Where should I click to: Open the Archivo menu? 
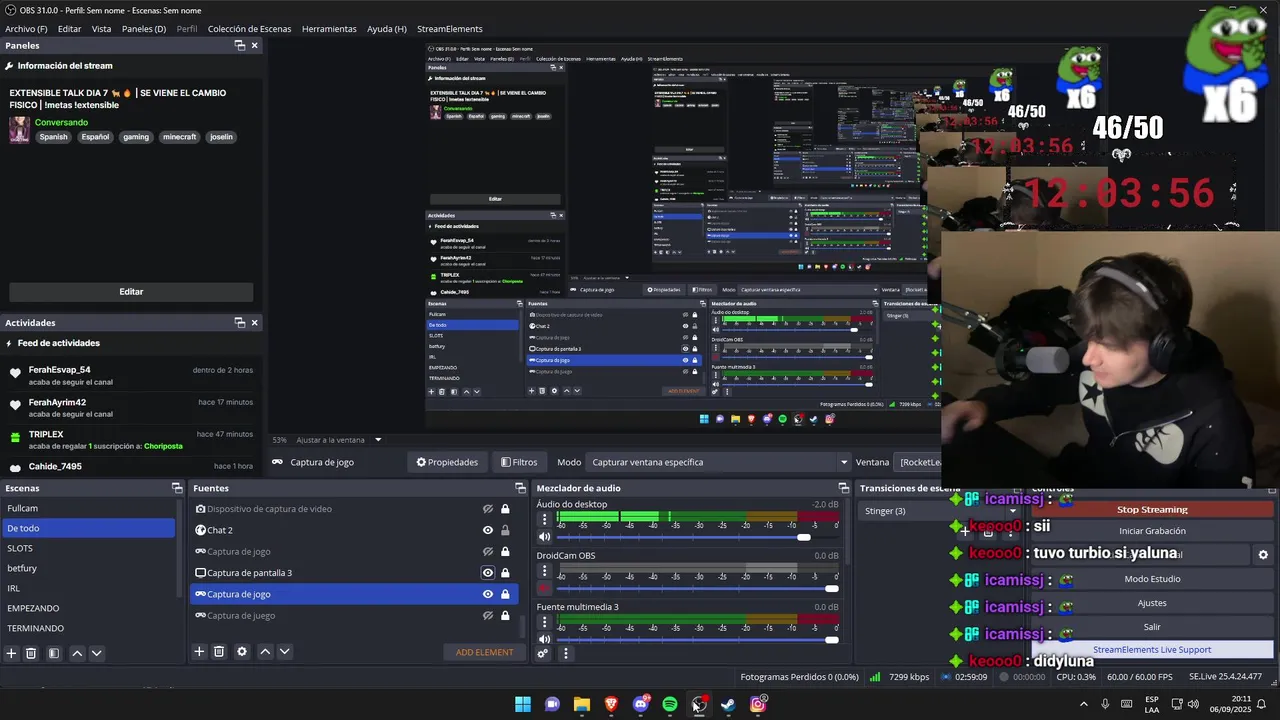pyautogui.click(x=26, y=29)
